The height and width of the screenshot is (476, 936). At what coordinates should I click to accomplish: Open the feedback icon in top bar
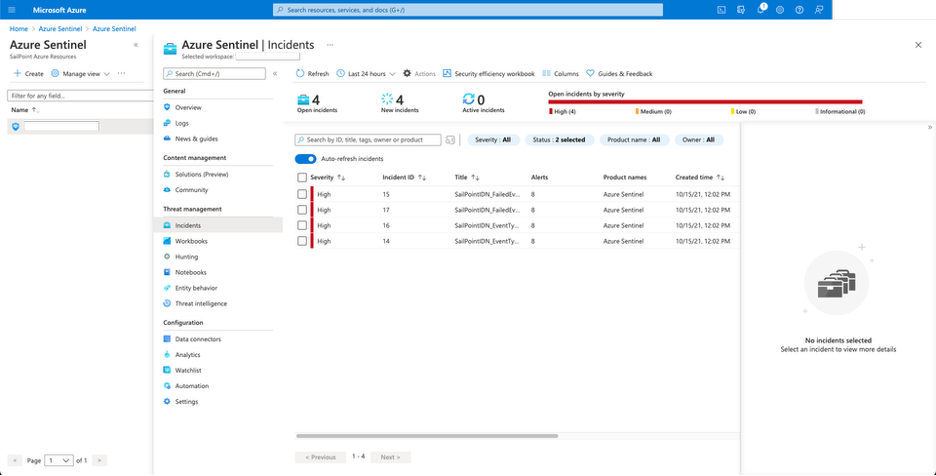click(x=819, y=10)
